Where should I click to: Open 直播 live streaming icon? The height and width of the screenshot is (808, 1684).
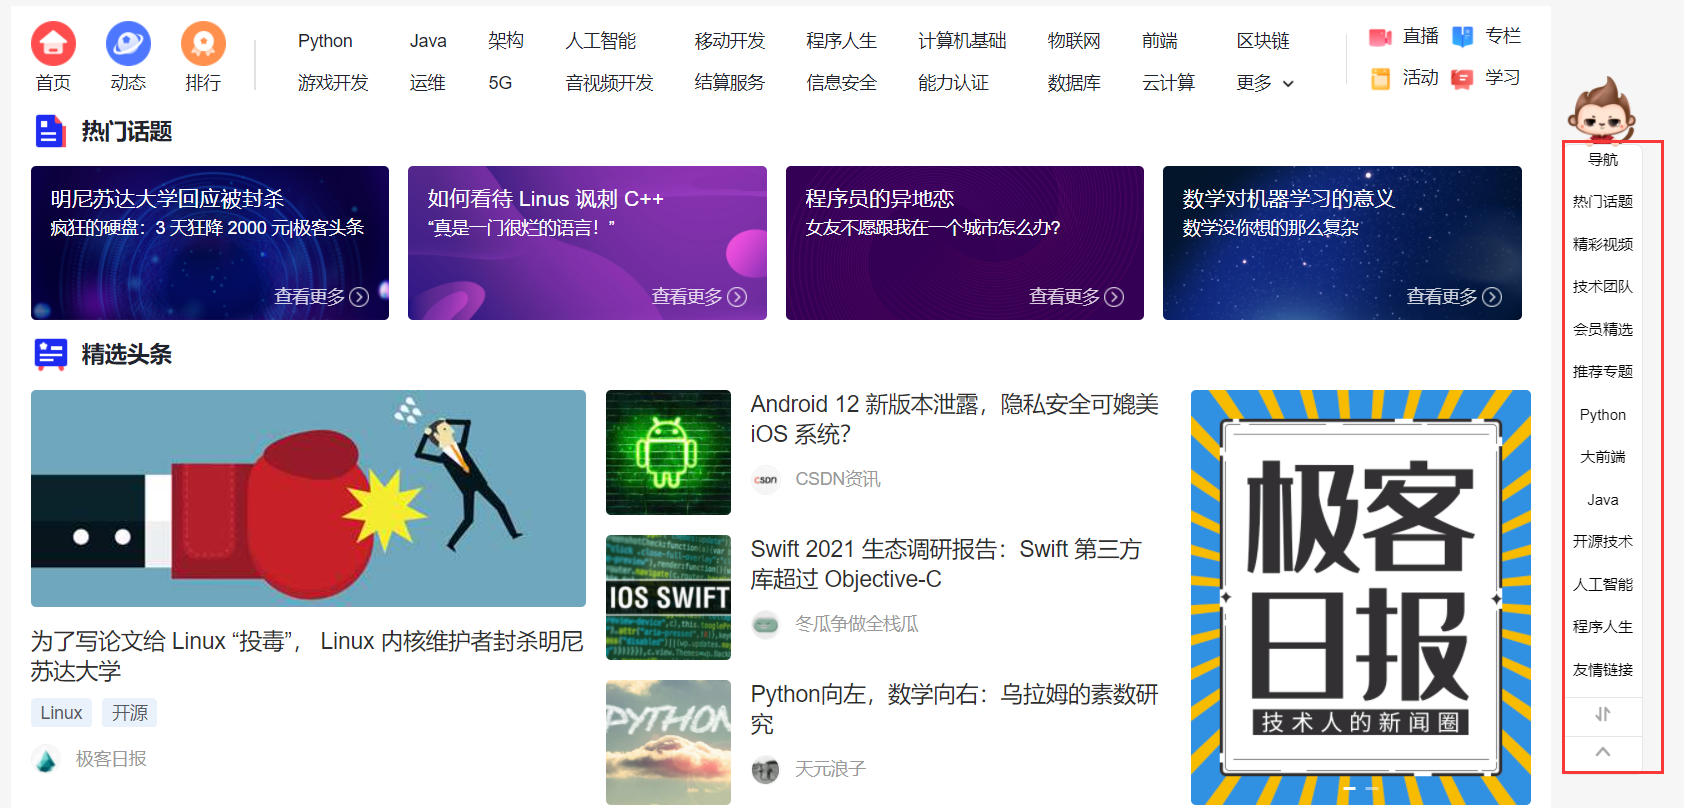[x=1381, y=37]
